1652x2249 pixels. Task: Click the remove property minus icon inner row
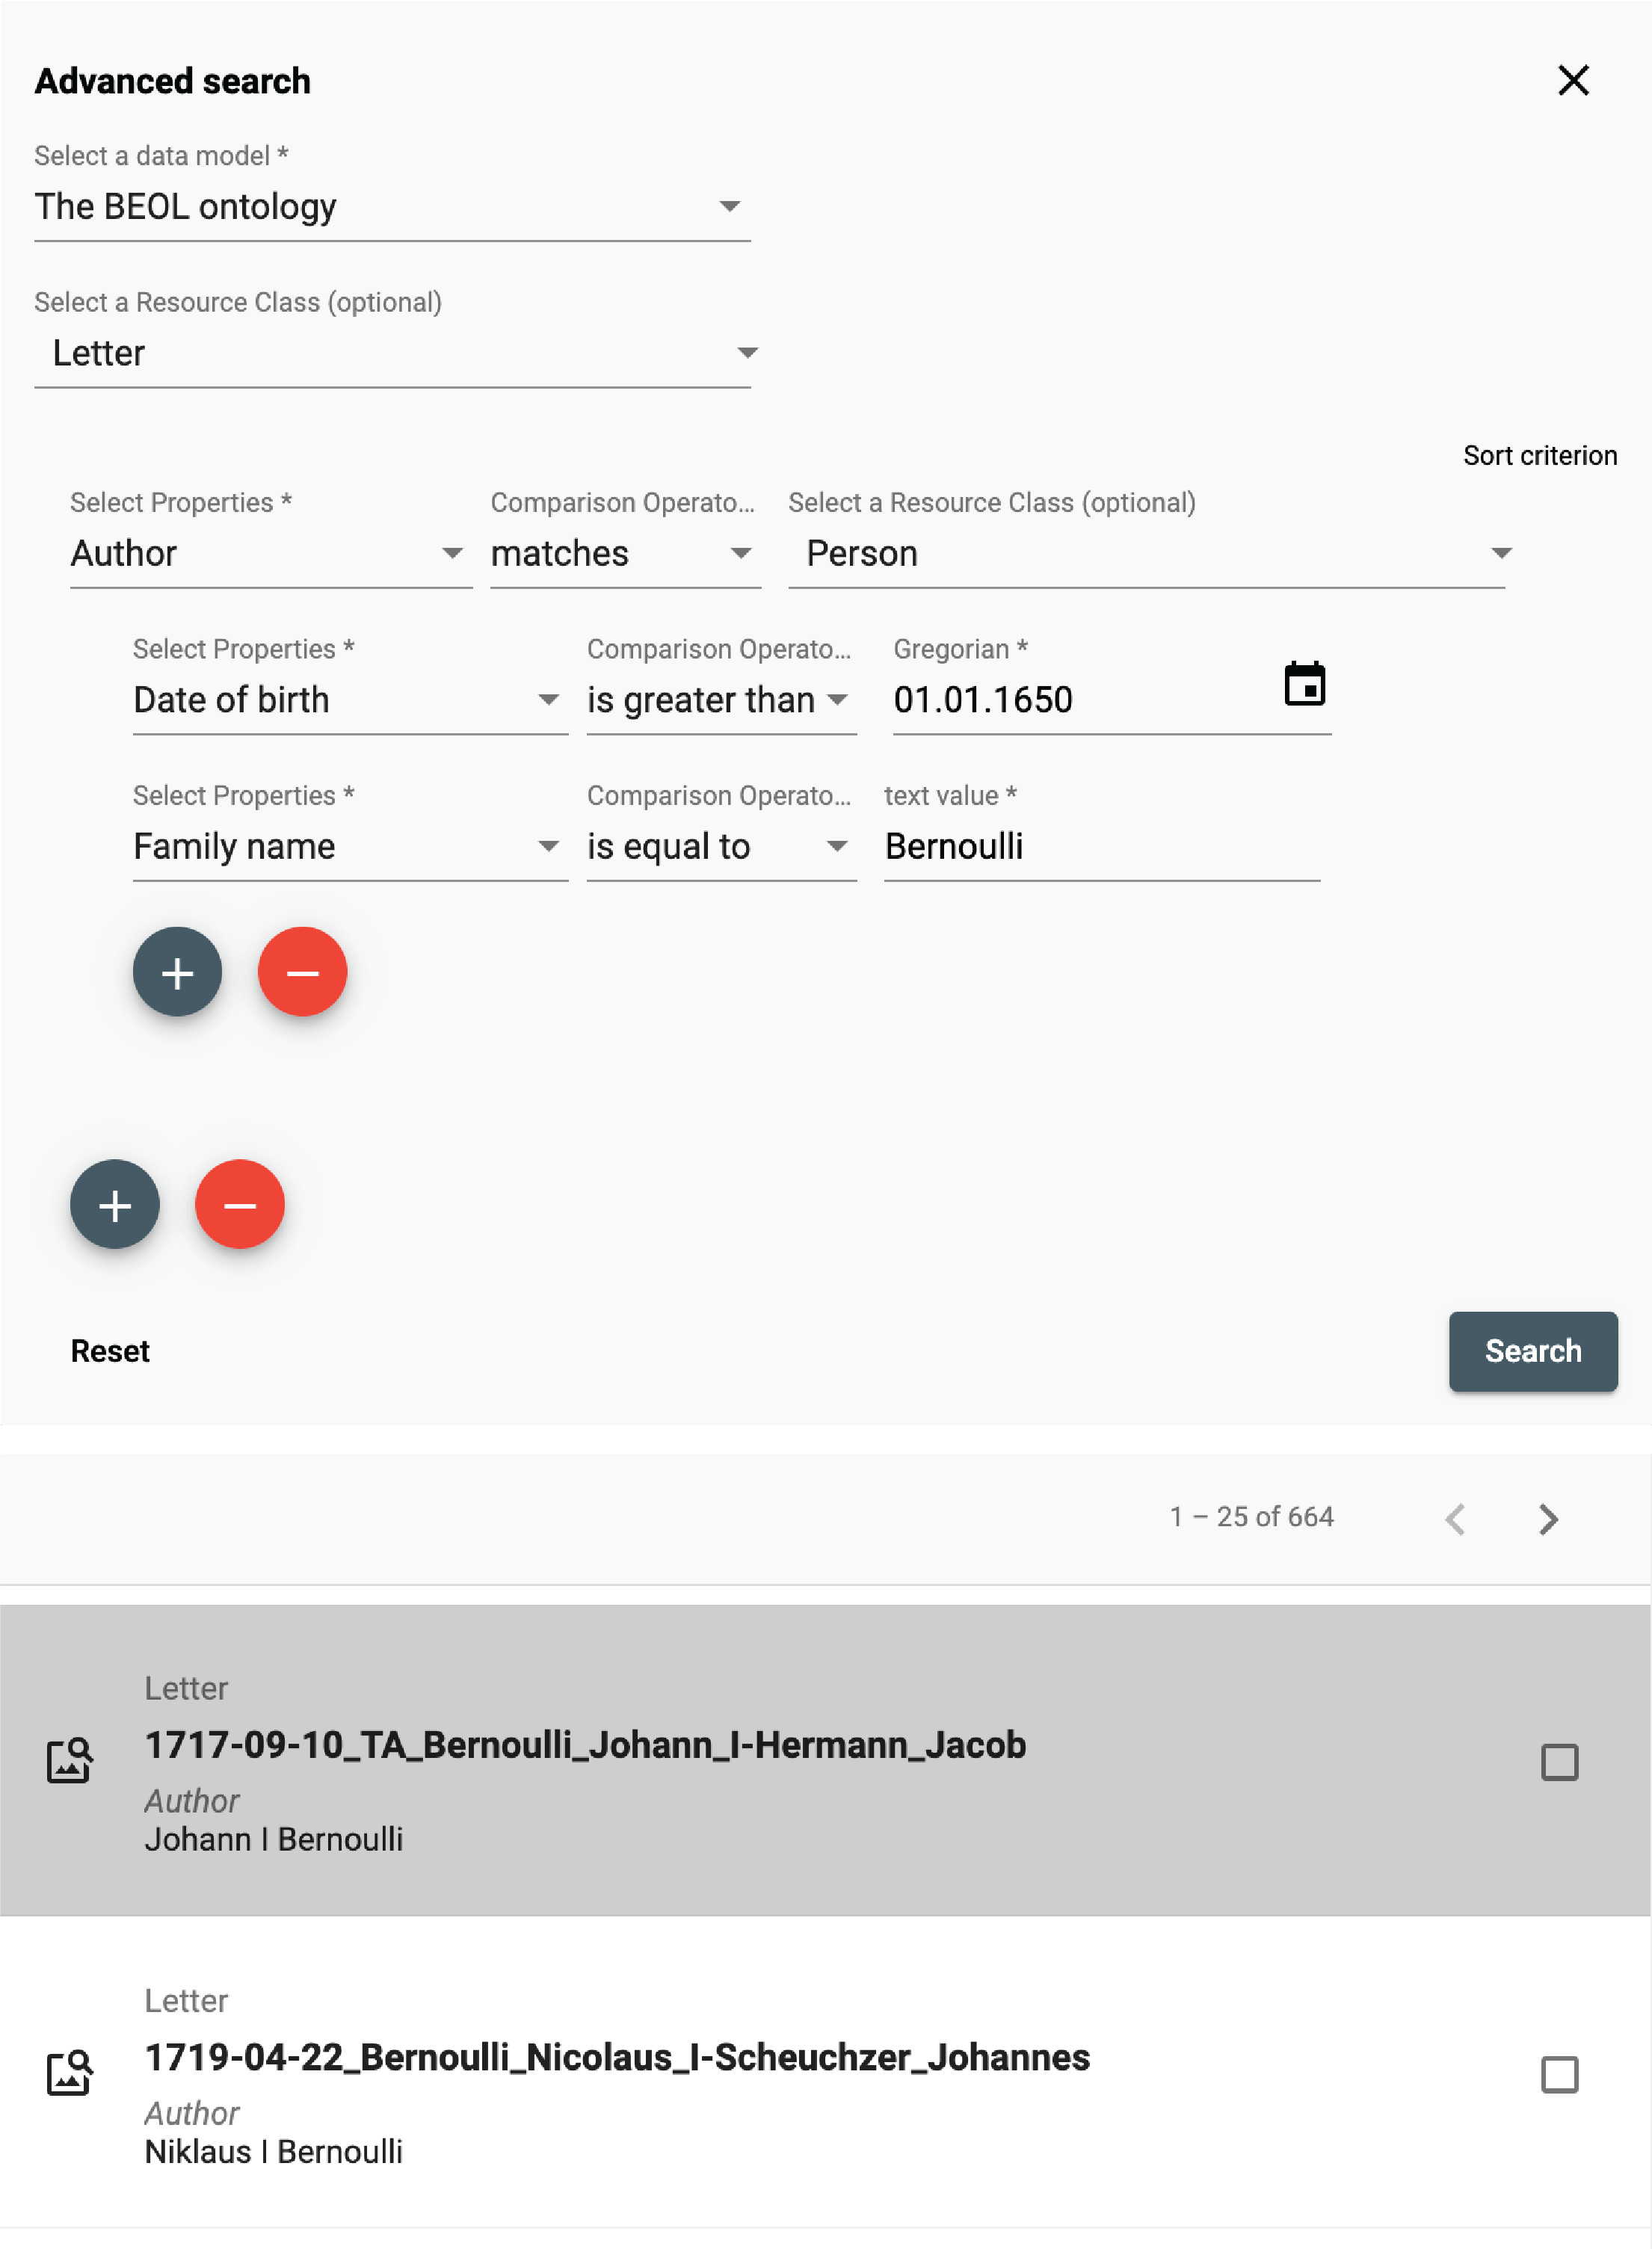[302, 972]
